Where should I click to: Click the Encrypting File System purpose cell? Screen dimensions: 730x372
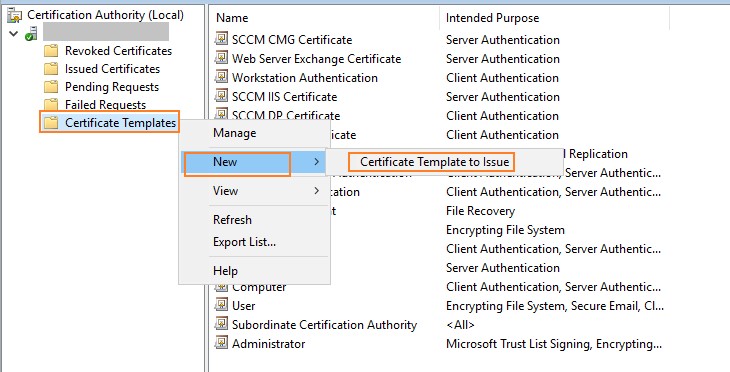coord(505,230)
